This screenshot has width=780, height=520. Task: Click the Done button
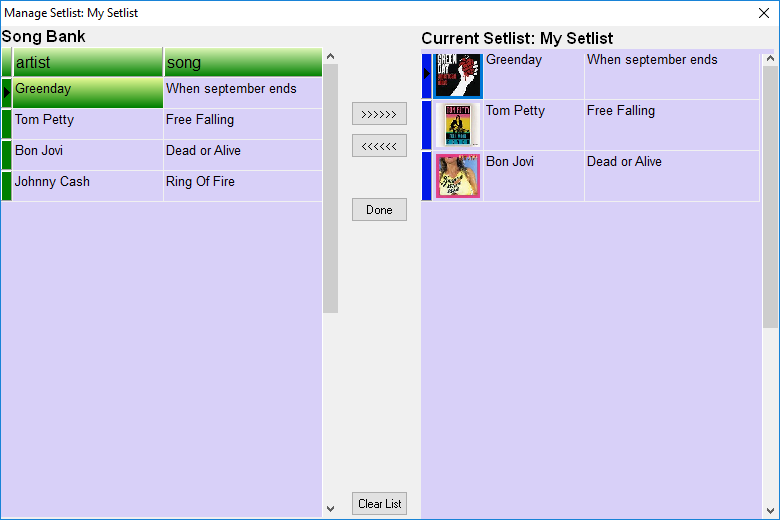pos(379,210)
